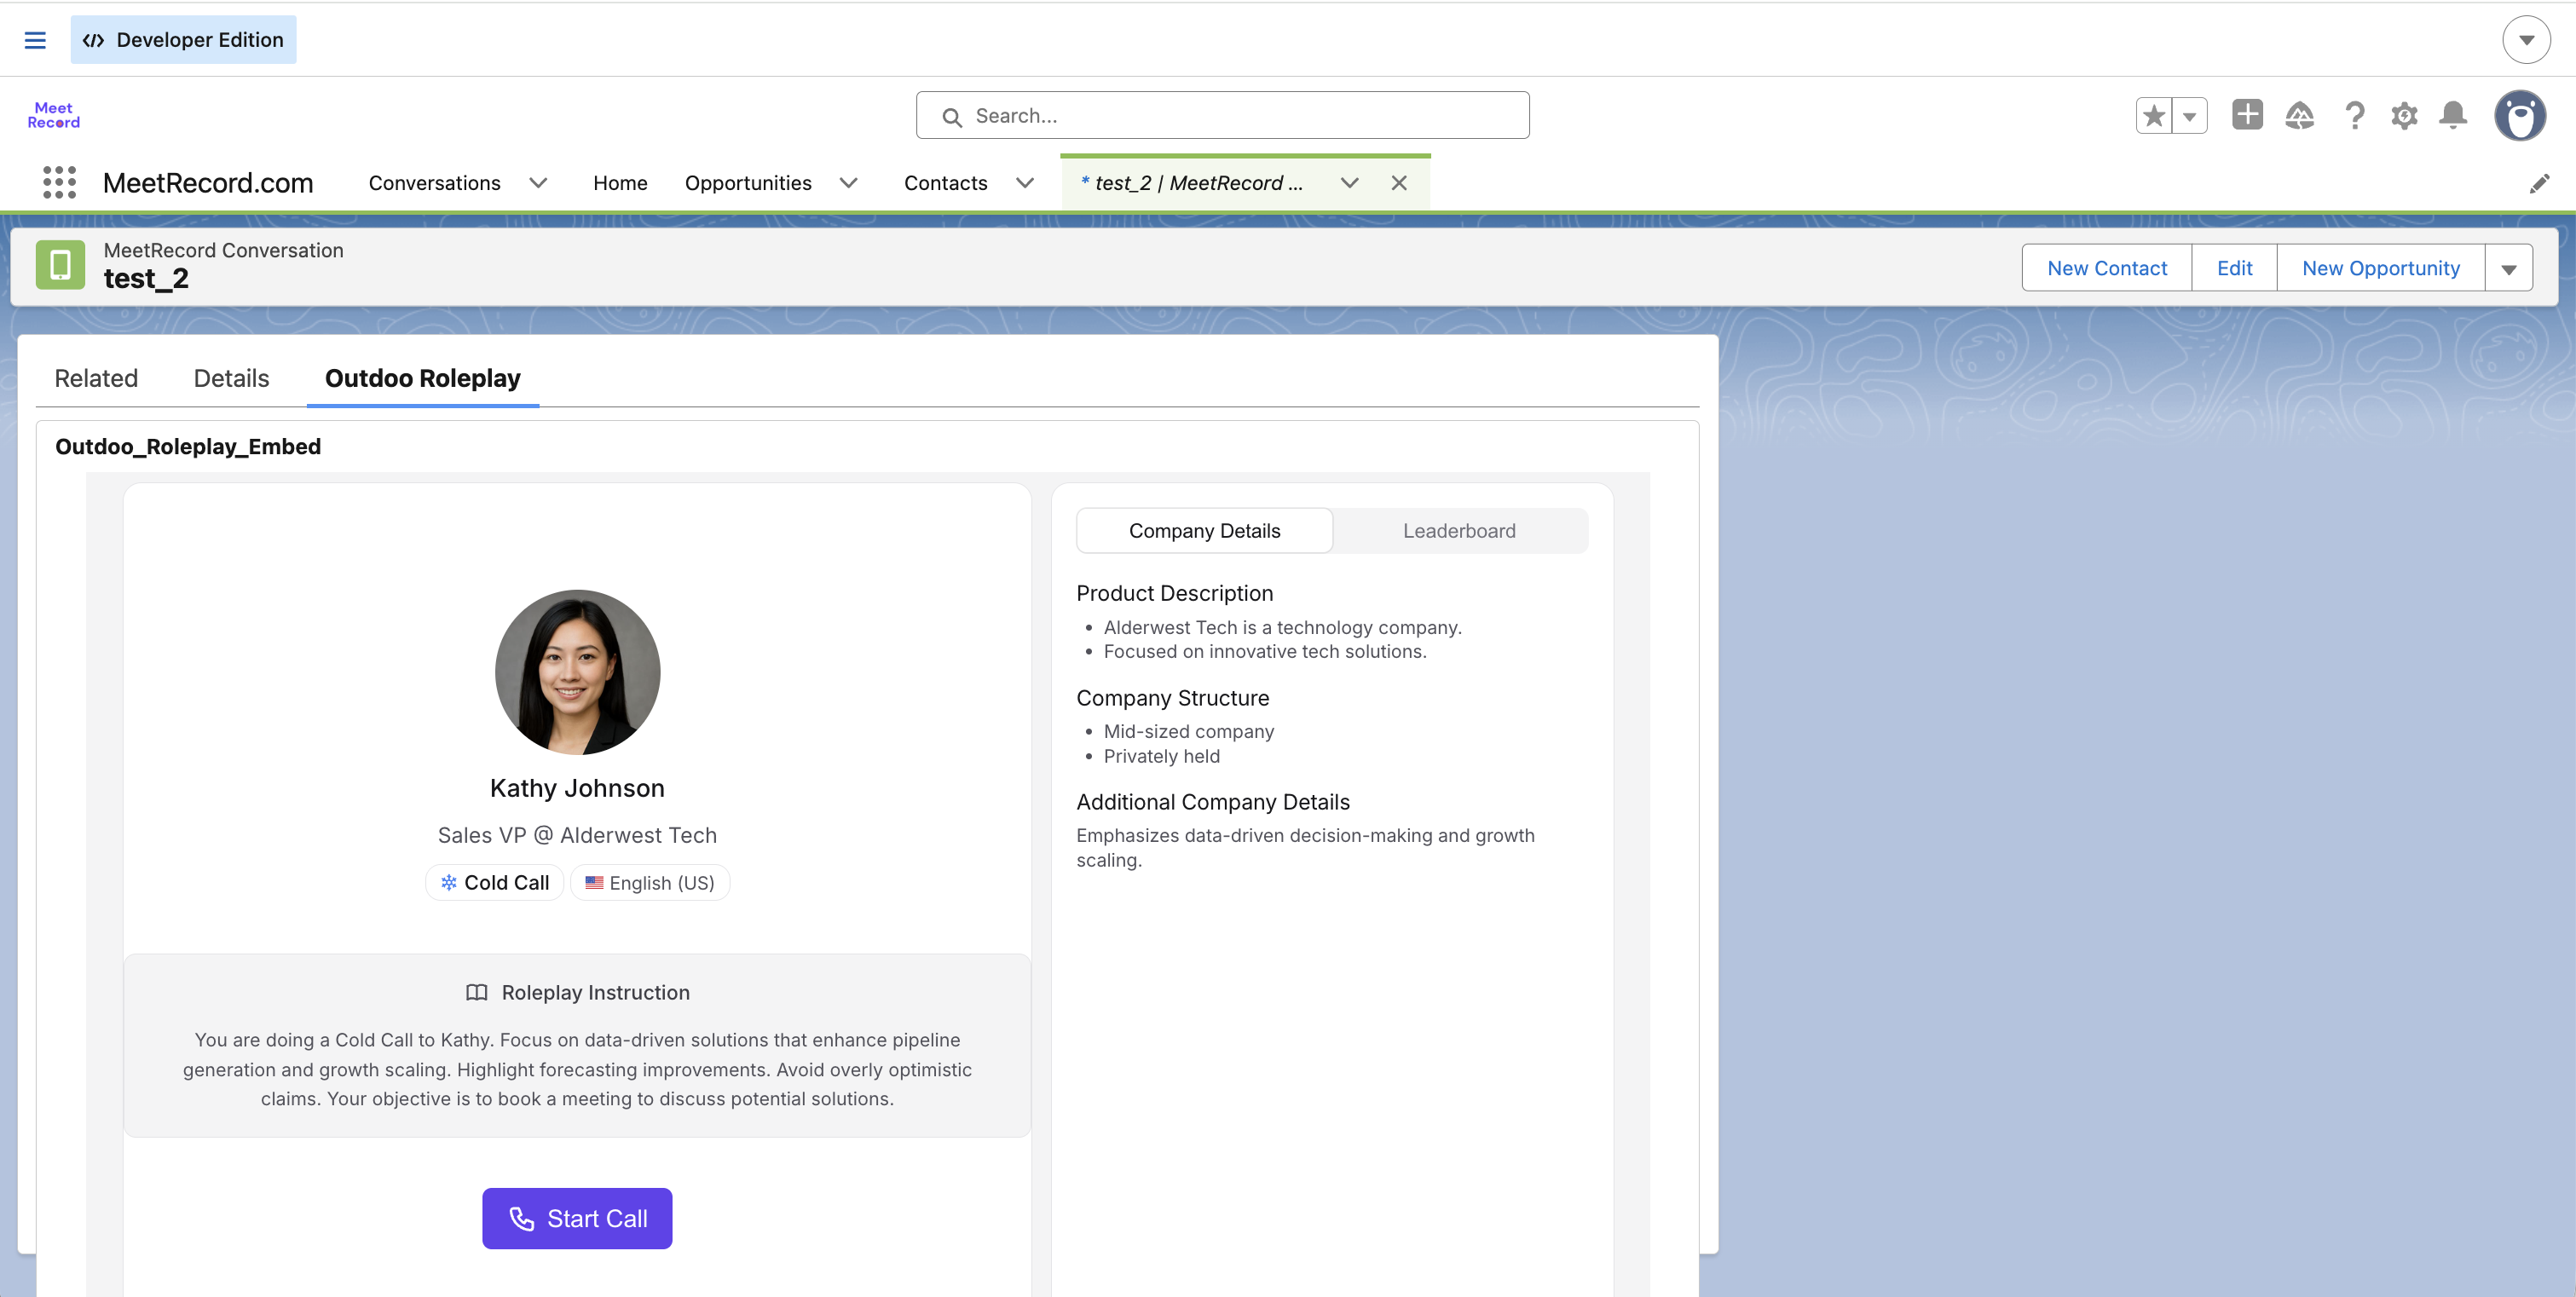Click the MeetRecord Conversation record icon

click(x=60, y=265)
